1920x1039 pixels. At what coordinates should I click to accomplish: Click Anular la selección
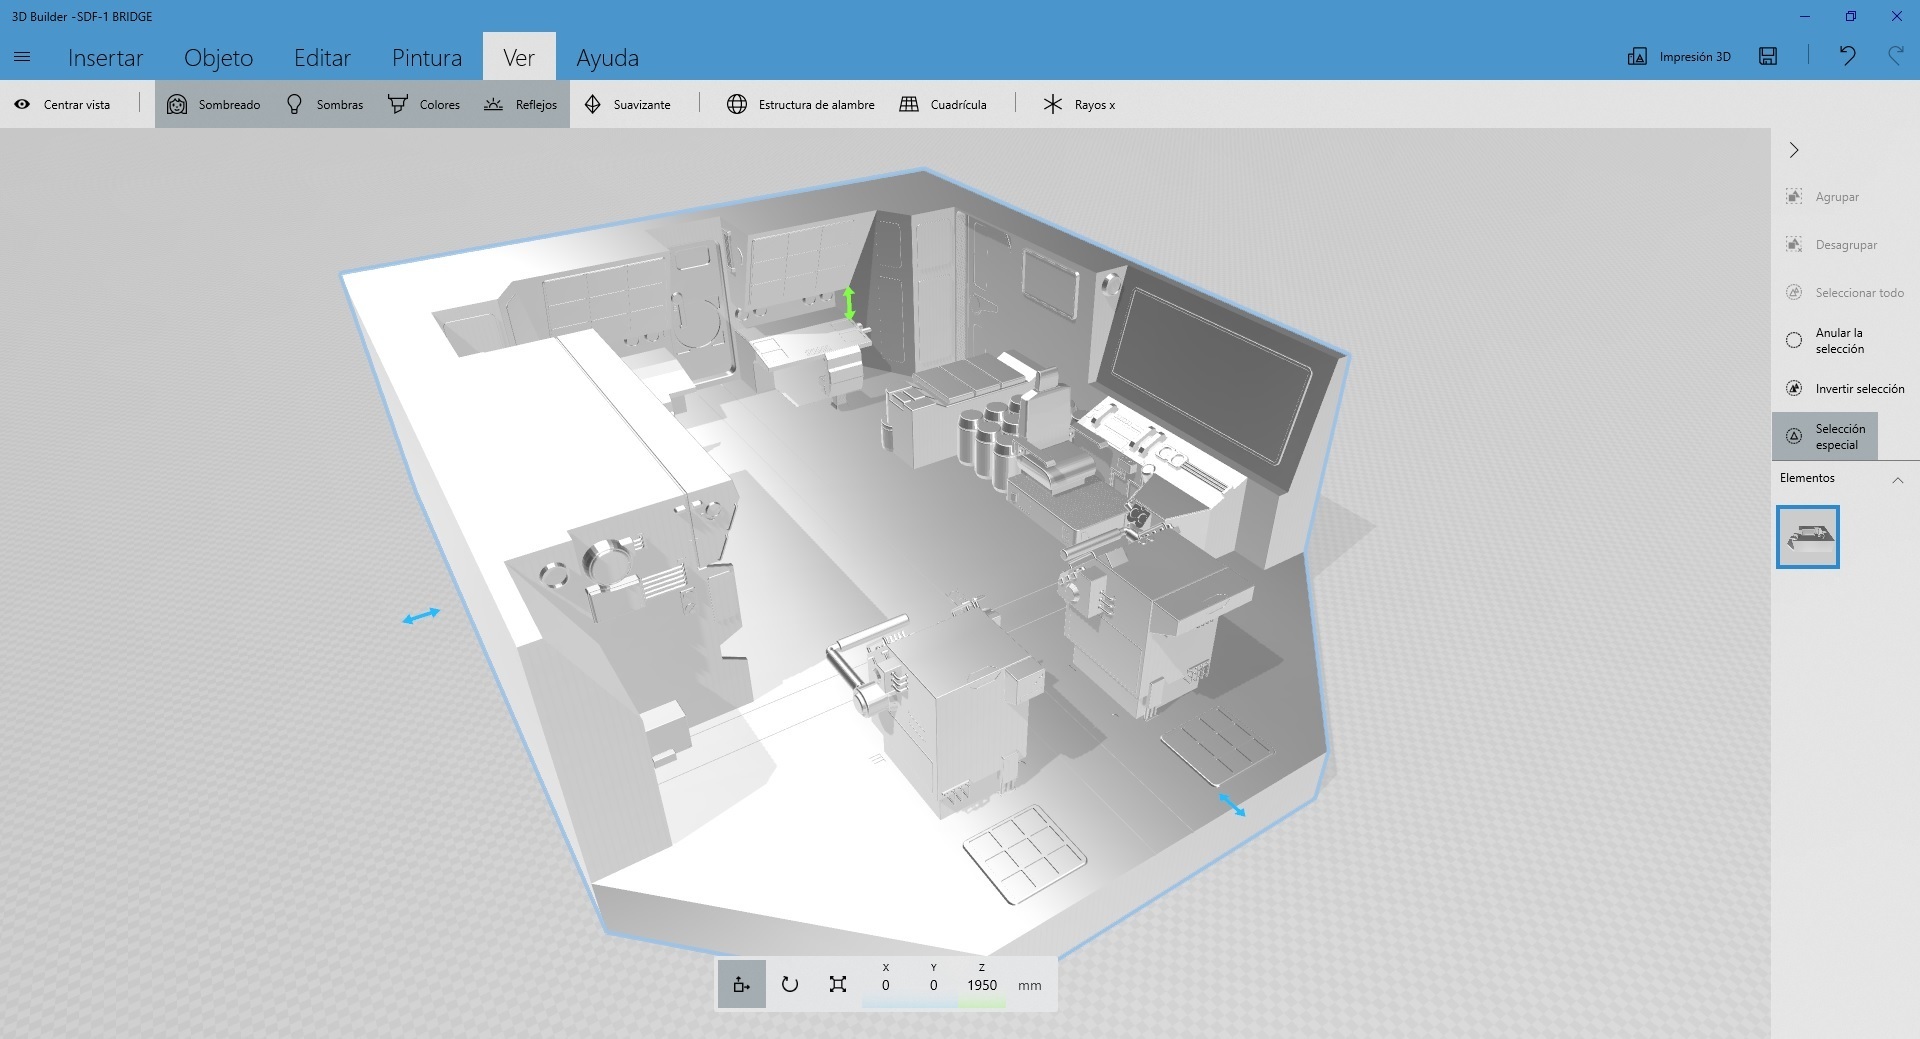1825,341
